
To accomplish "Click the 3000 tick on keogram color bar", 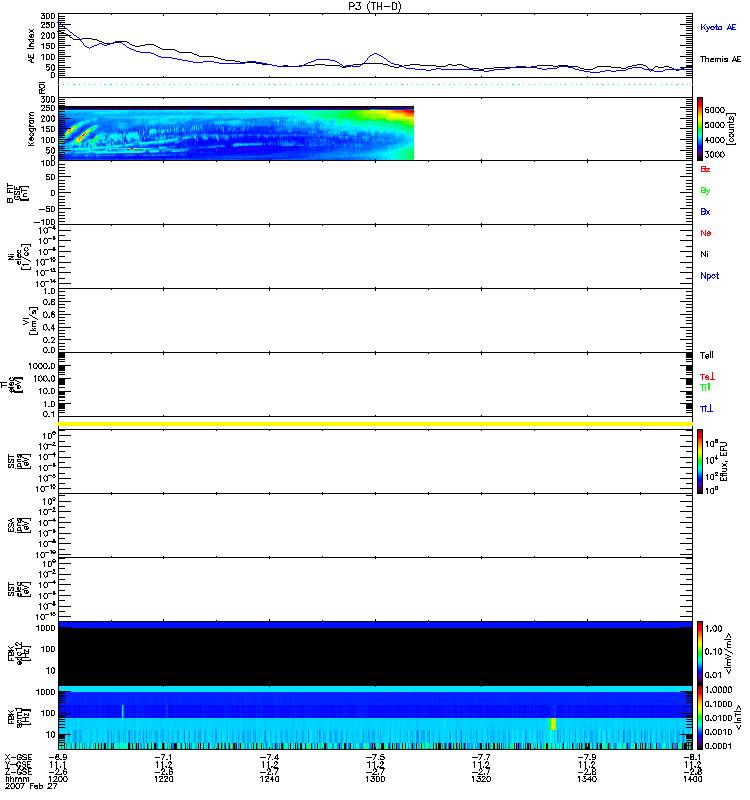I will [x=715, y=154].
